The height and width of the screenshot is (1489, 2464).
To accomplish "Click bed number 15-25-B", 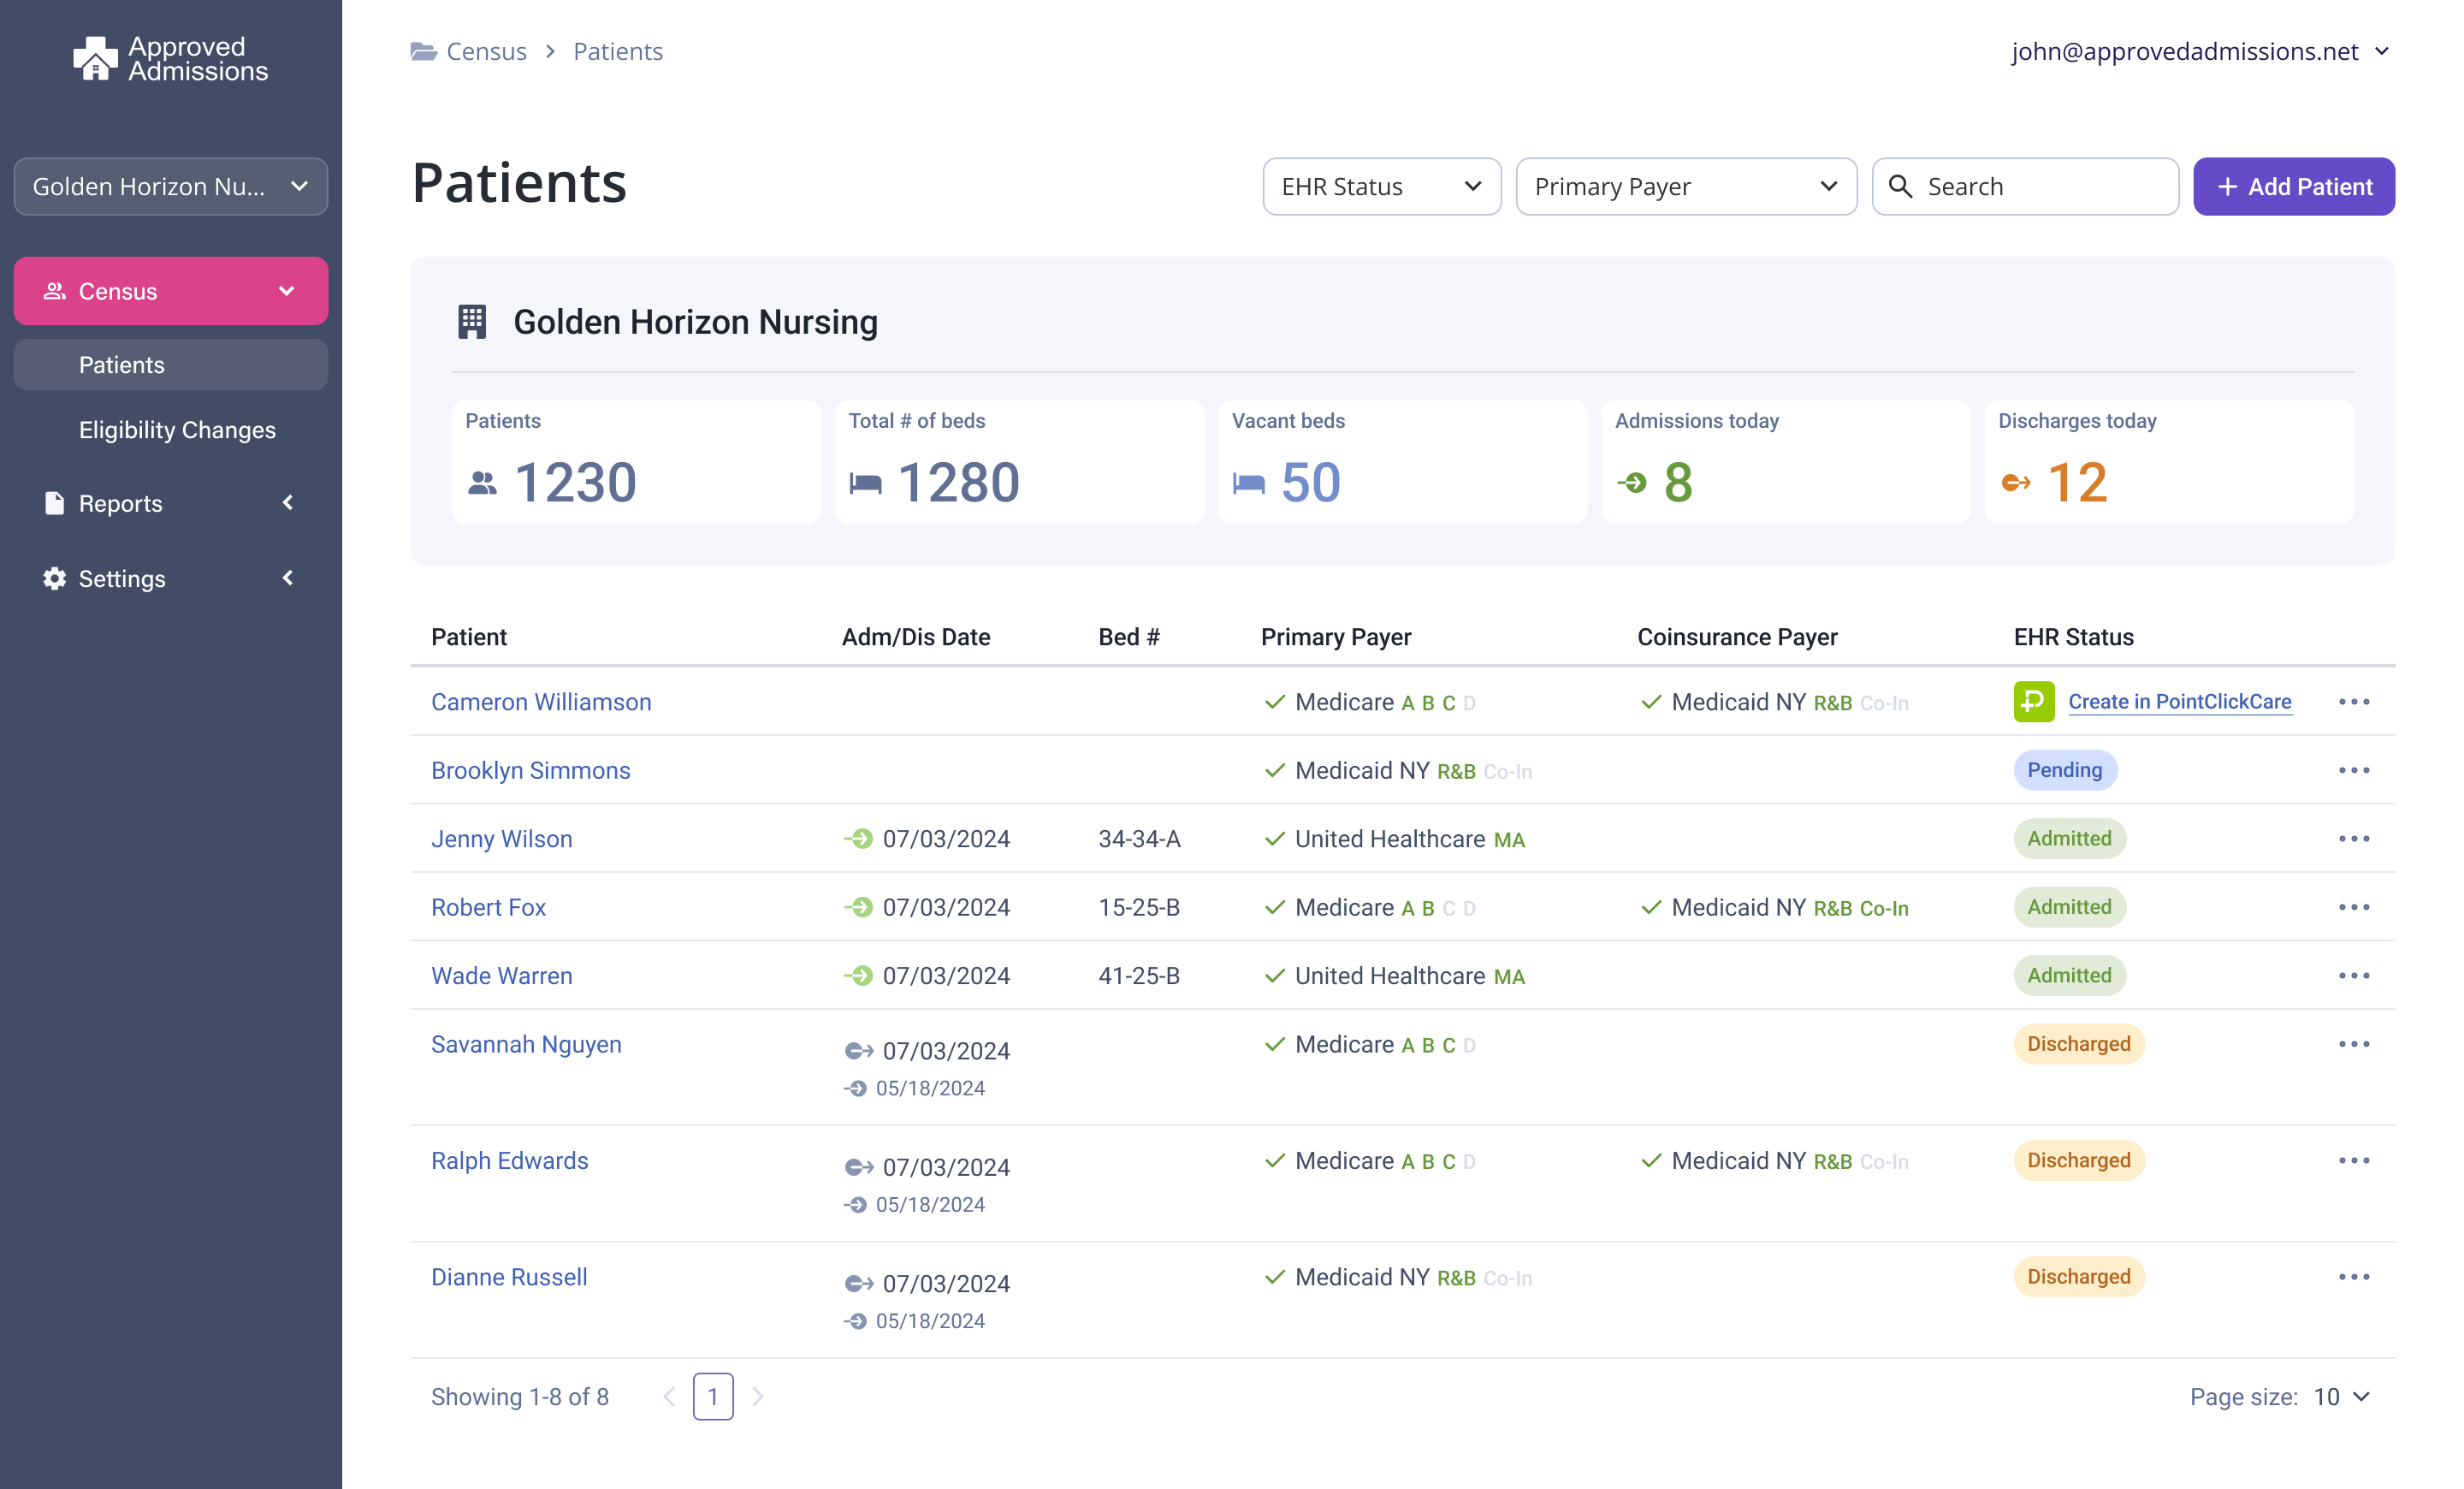I will tap(1139, 906).
